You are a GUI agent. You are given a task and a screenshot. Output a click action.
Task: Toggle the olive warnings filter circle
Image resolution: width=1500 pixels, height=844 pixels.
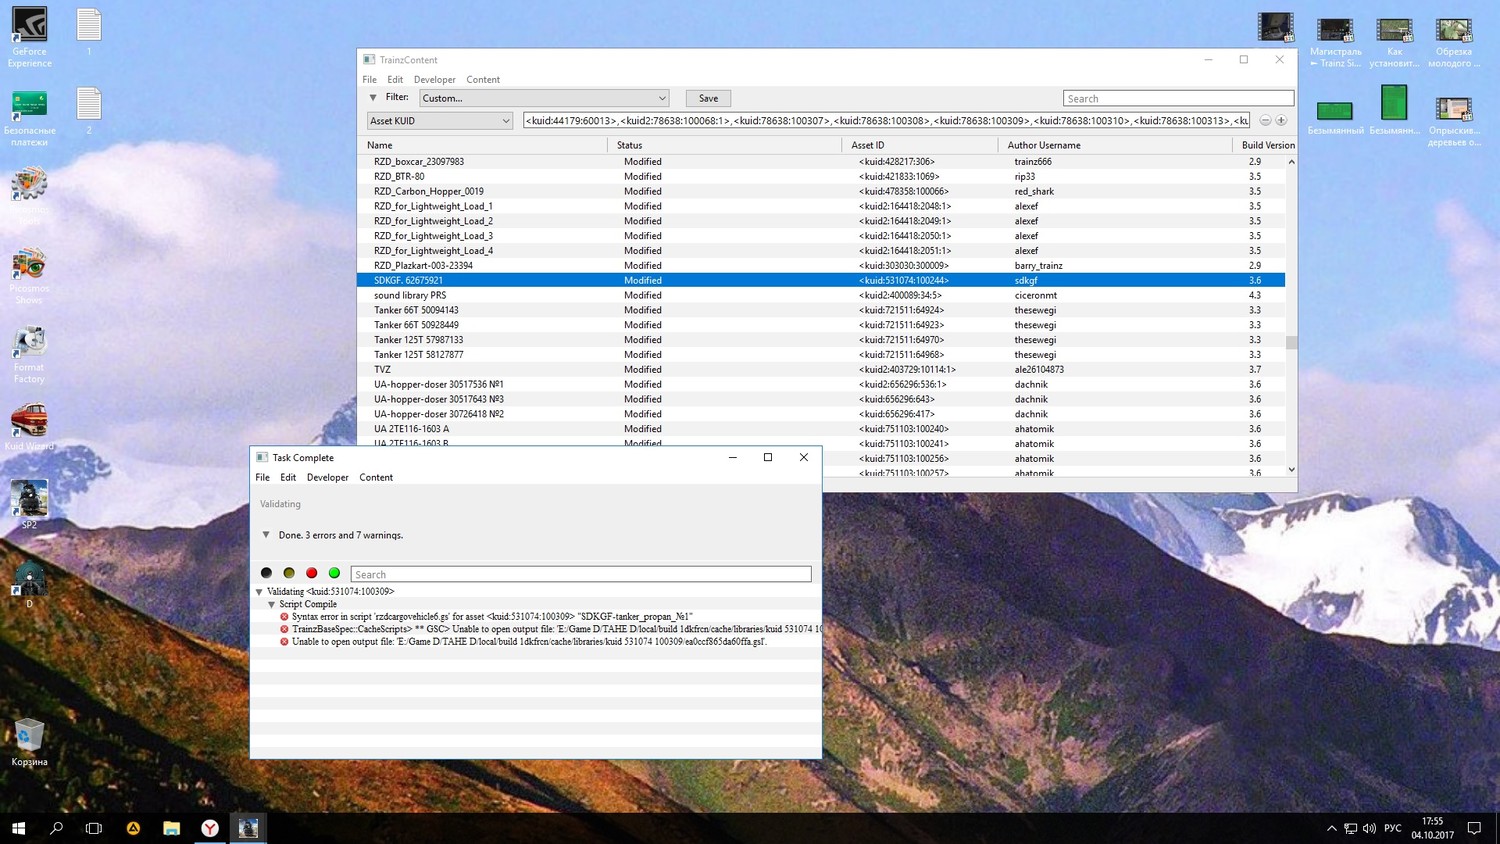[x=289, y=573]
